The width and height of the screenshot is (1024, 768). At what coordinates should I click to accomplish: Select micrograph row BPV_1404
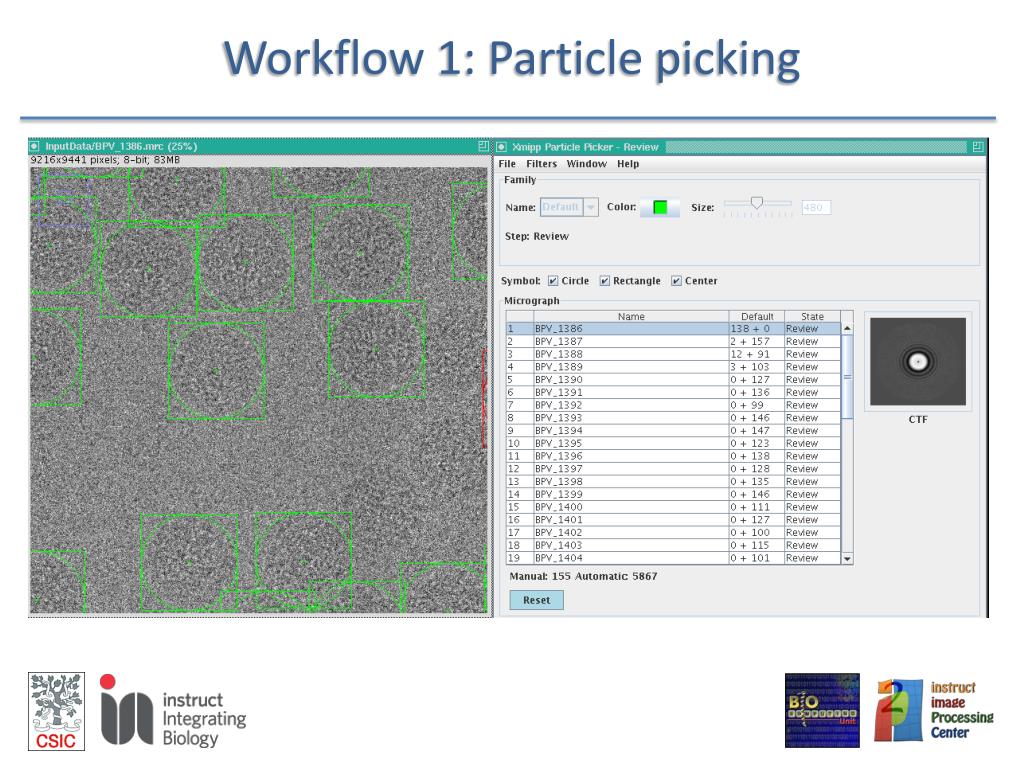pyautogui.click(x=673, y=558)
